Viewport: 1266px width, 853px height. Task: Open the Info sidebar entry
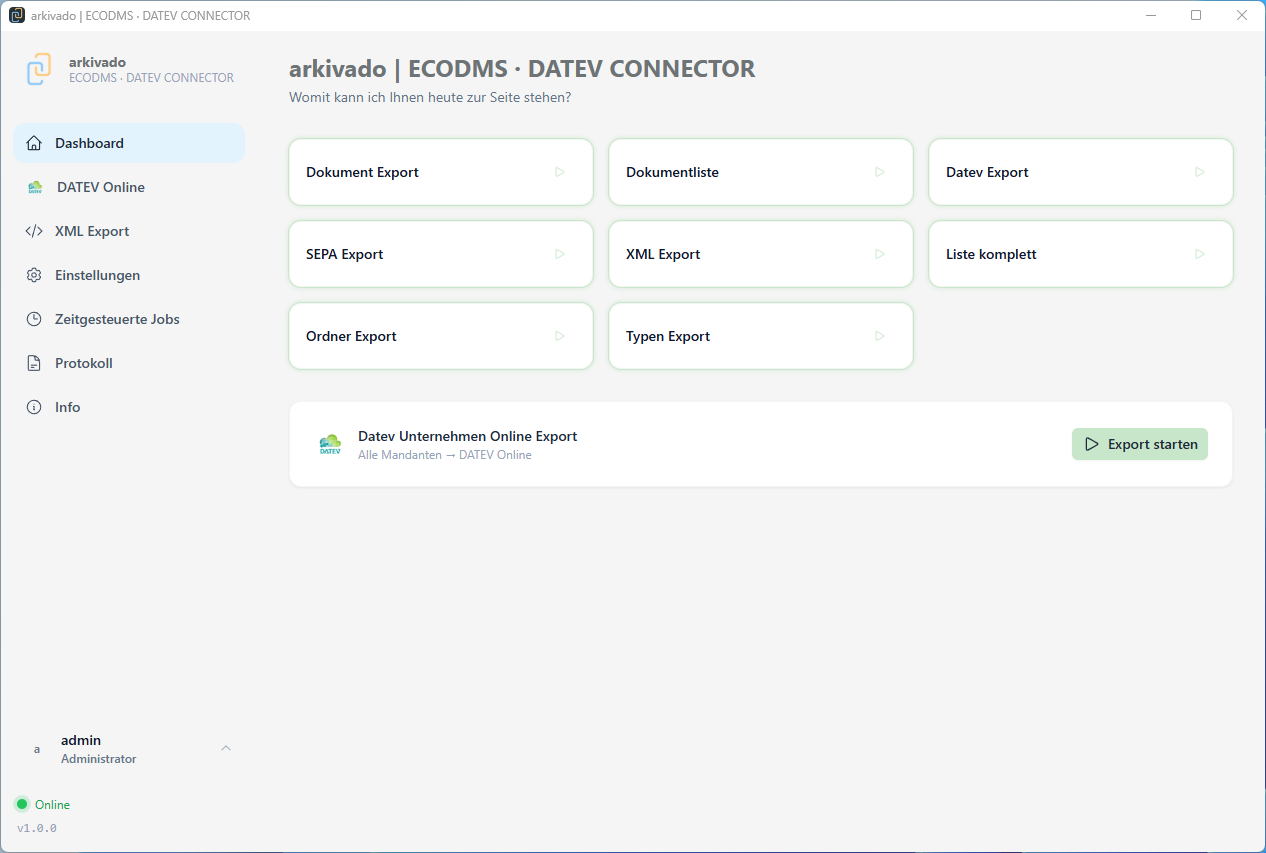[129, 407]
